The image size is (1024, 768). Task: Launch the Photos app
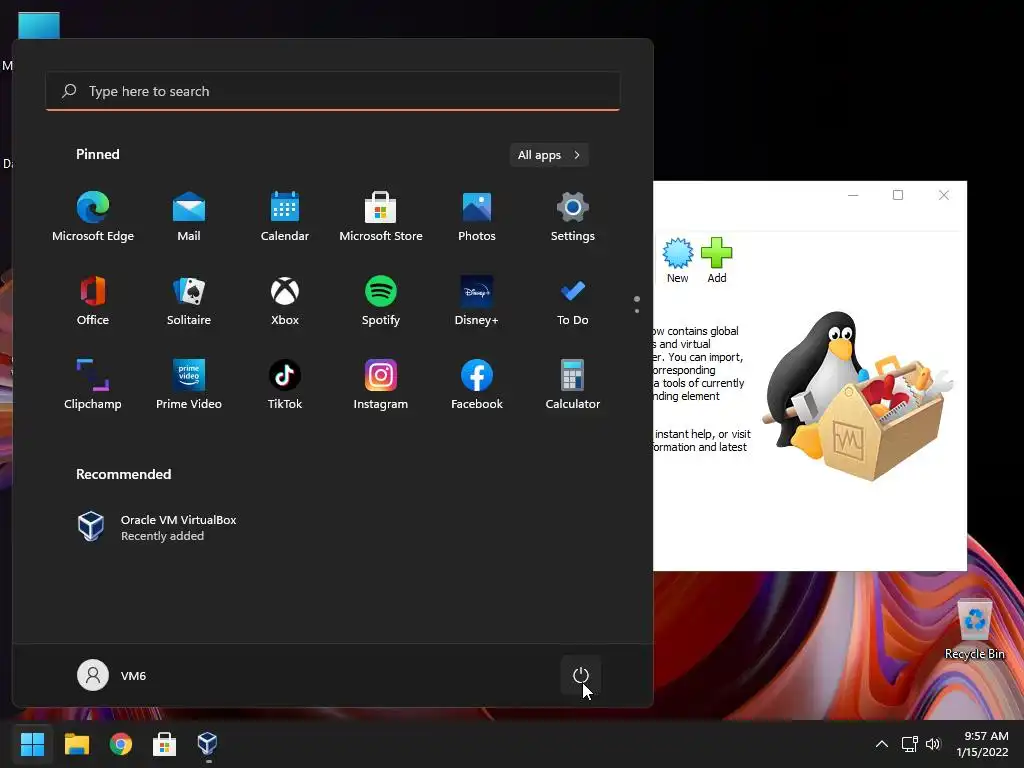(477, 217)
